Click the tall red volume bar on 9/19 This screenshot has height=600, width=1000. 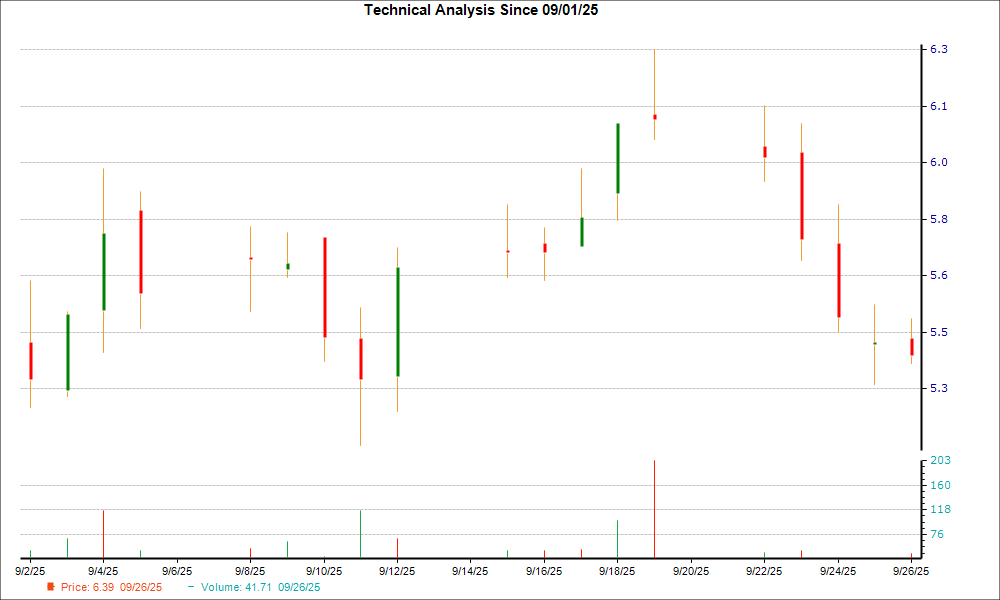tap(654, 508)
